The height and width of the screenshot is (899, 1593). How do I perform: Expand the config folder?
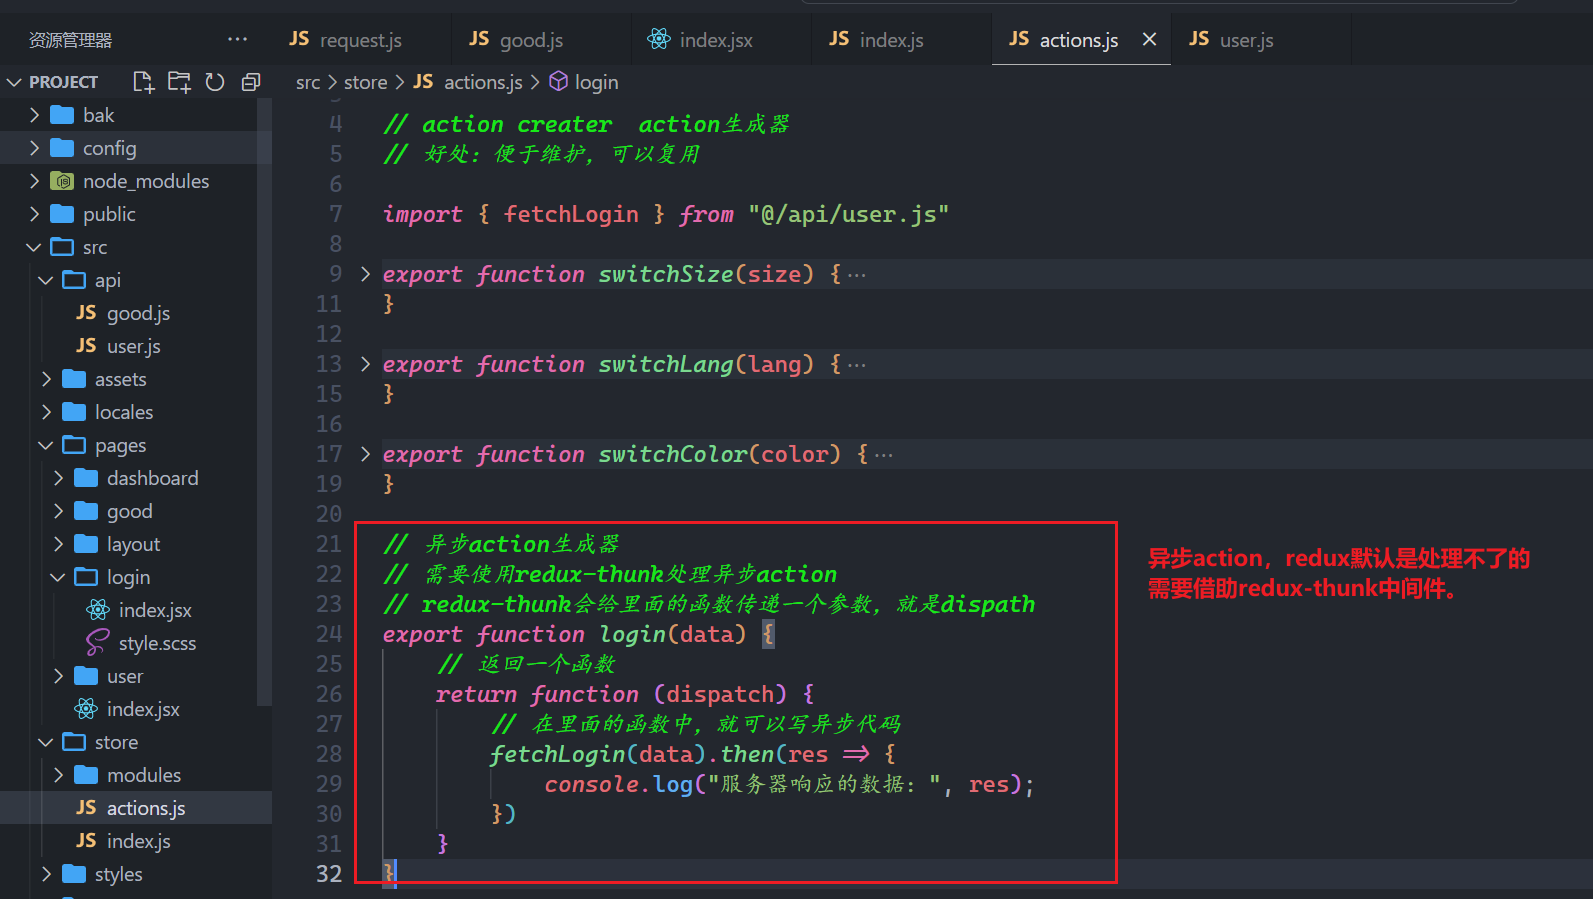[x=136, y=148]
